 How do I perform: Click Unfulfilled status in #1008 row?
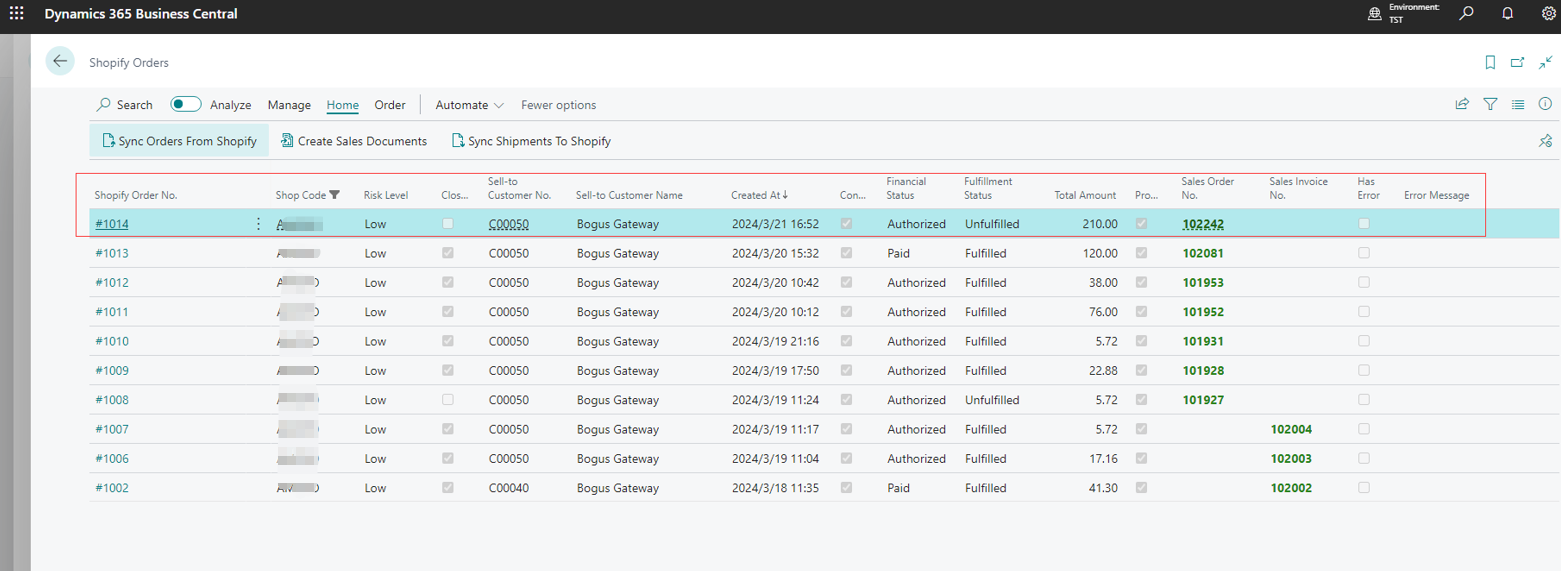pyautogui.click(x=992, y=400)
